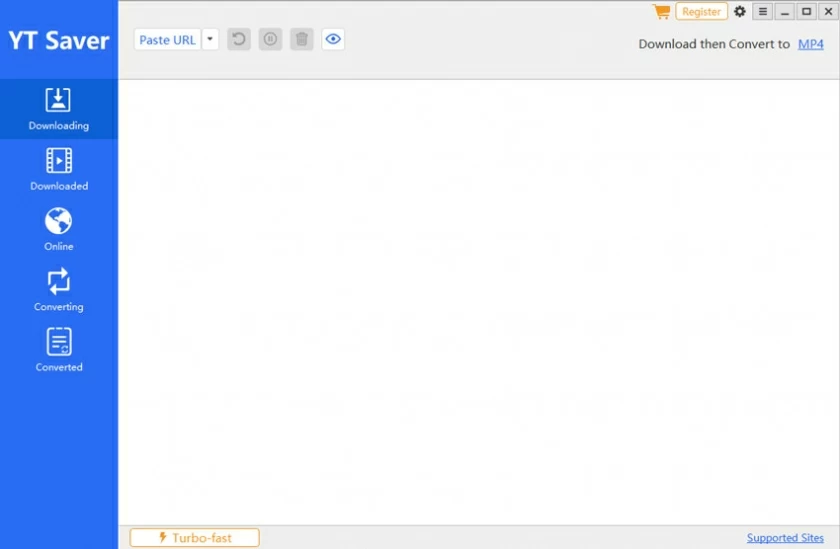
Task: Pause all downloads using the pause icon
Action: point(270,40)
